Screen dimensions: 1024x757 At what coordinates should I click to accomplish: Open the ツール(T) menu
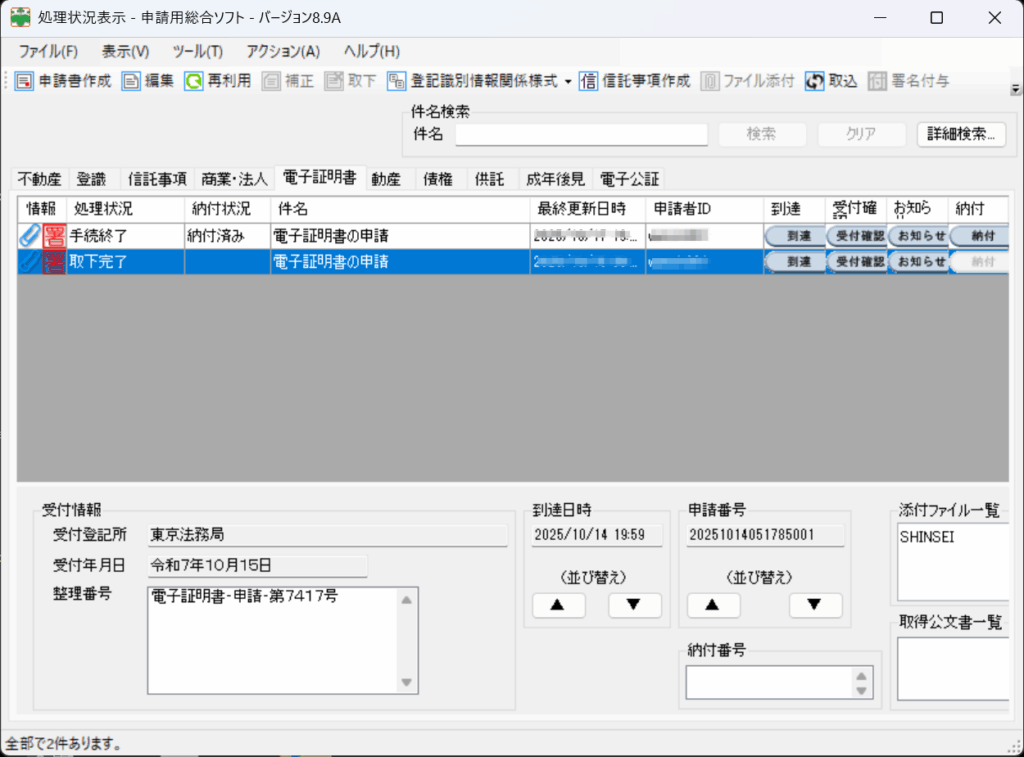(197, 51)
